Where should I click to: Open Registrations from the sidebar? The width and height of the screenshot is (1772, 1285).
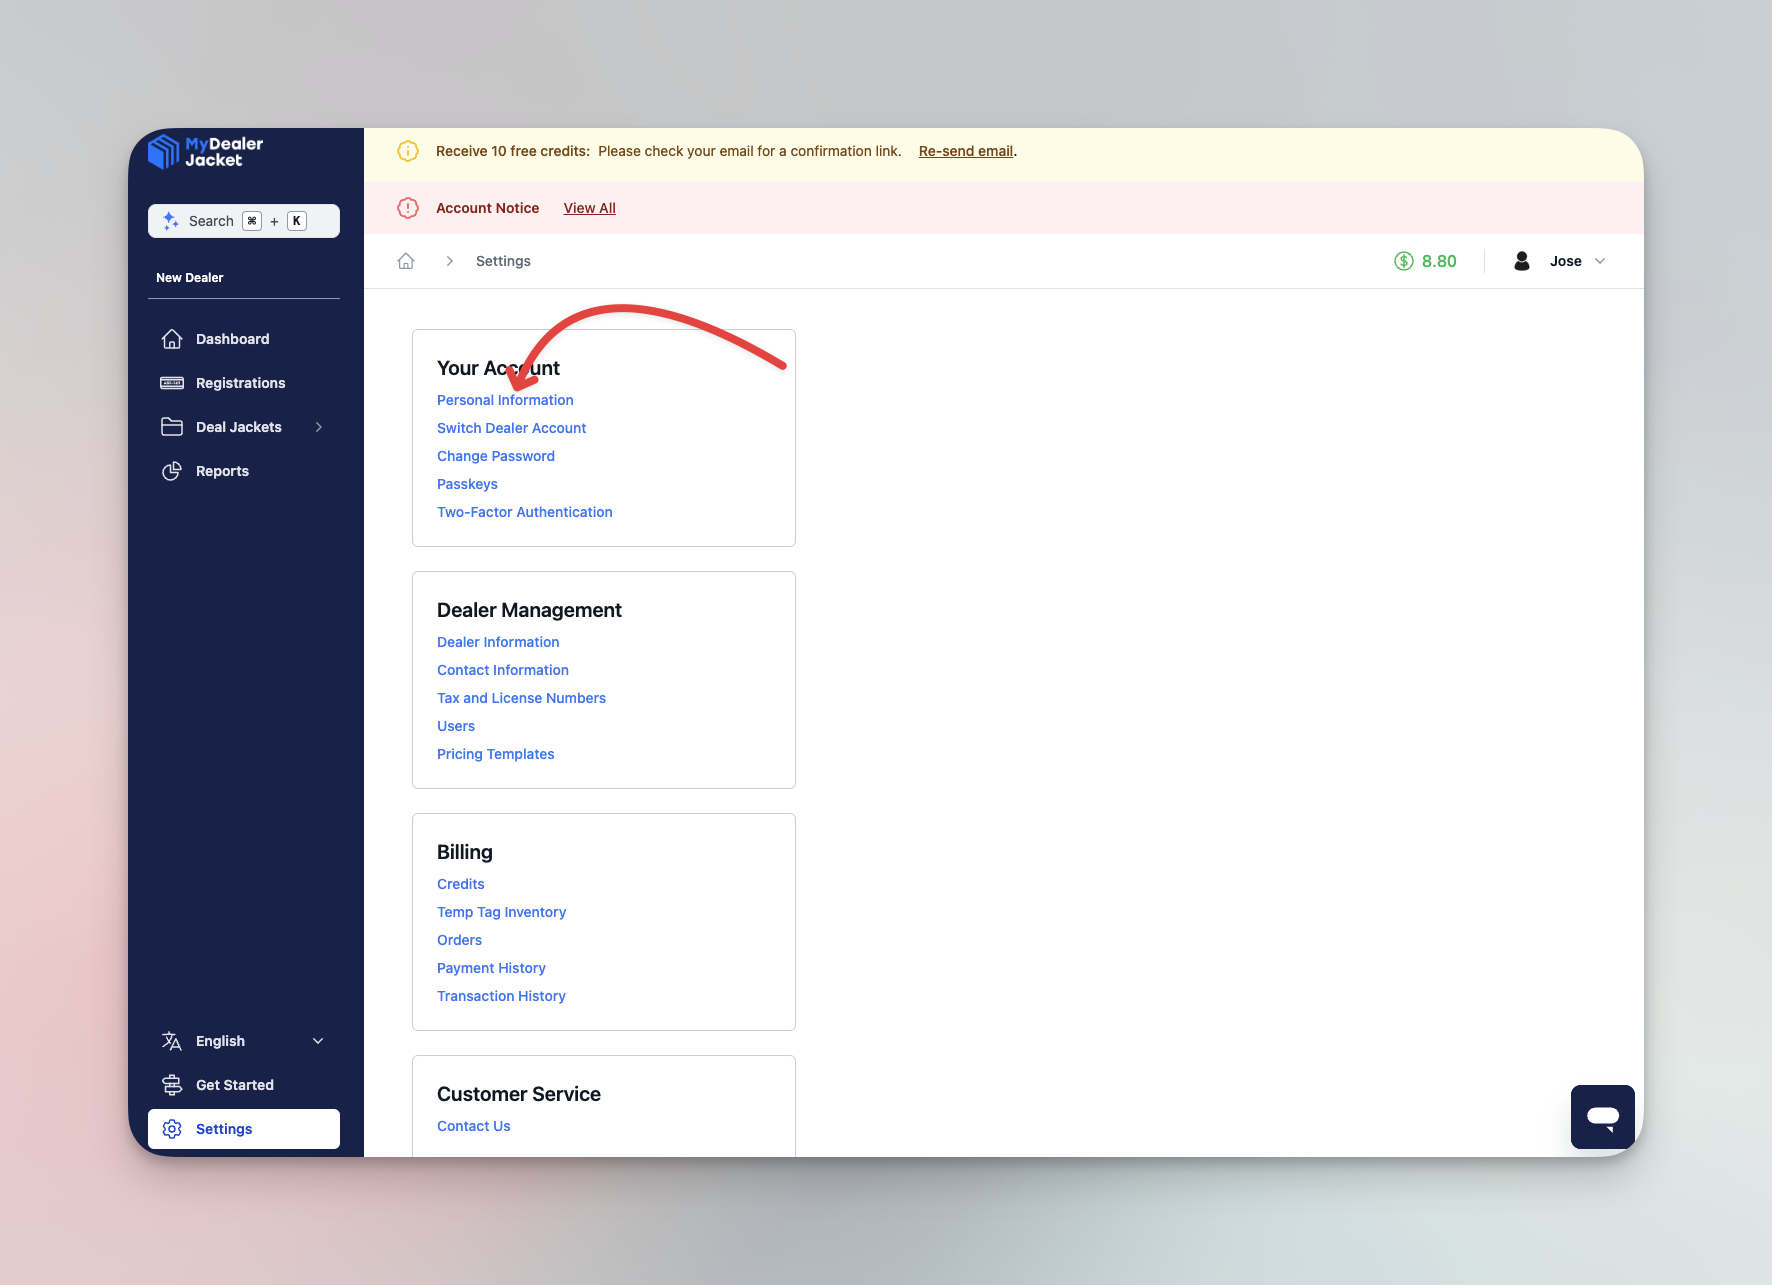click(x=240, y=382)
